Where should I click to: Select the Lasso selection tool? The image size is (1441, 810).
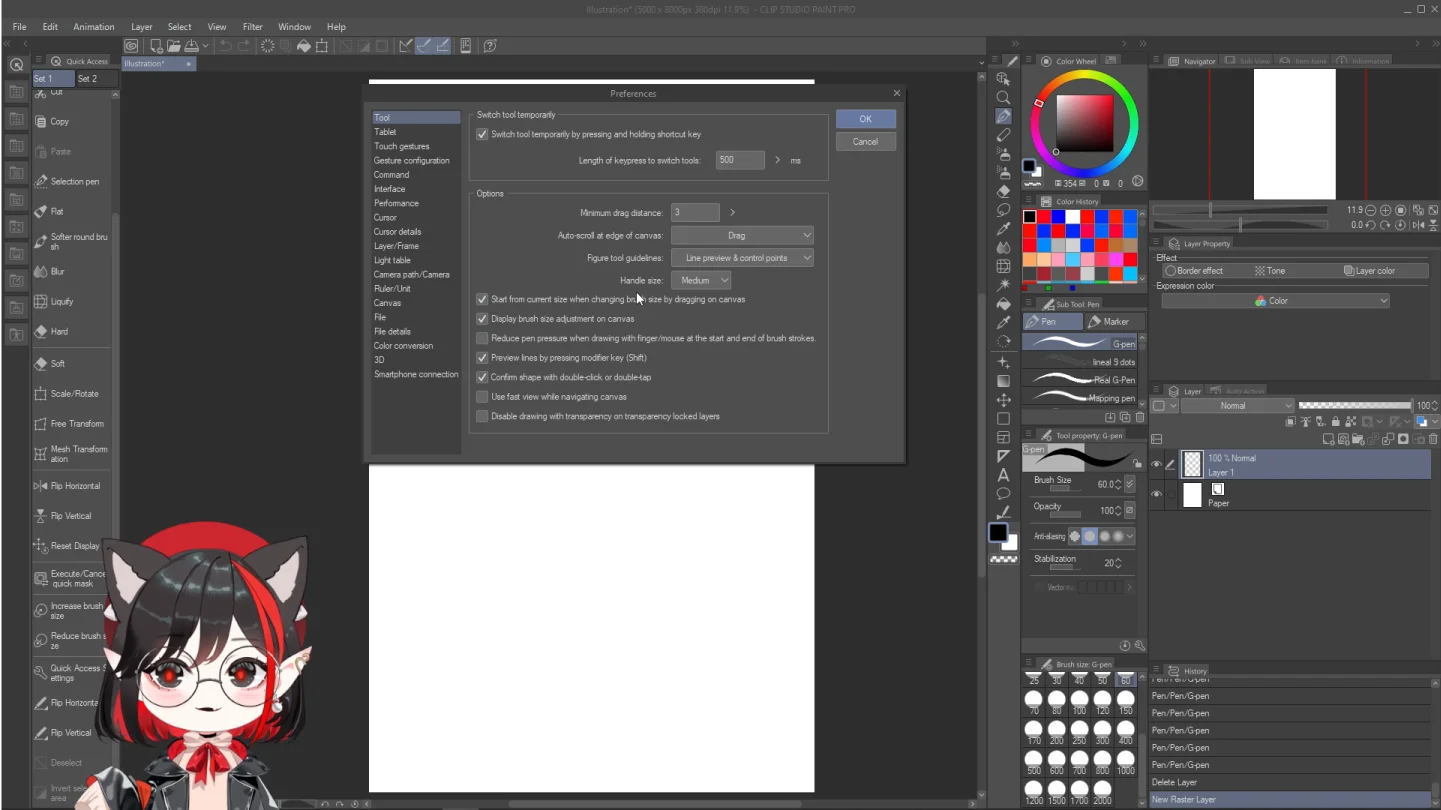pos(1003,210)
